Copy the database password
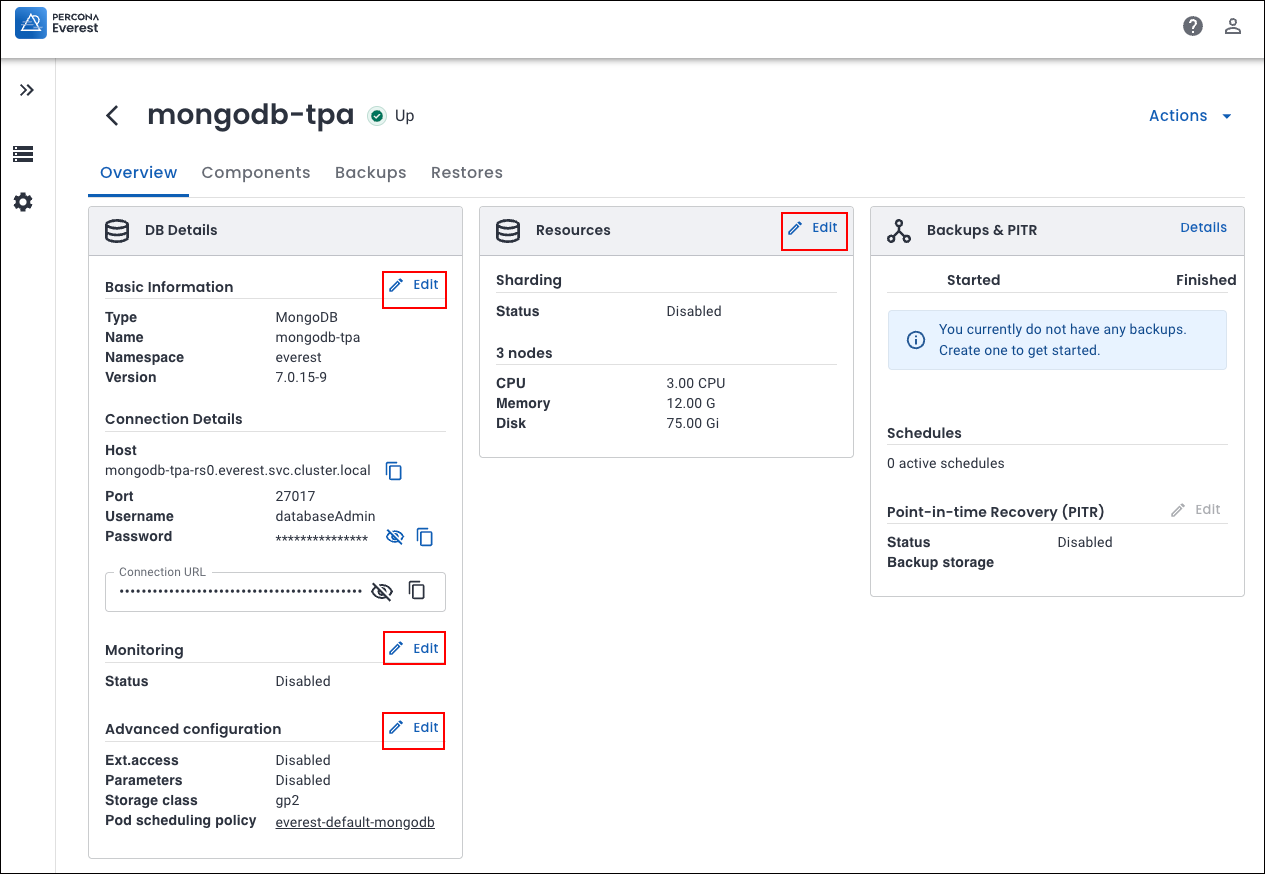 click(x=425, y=537)
